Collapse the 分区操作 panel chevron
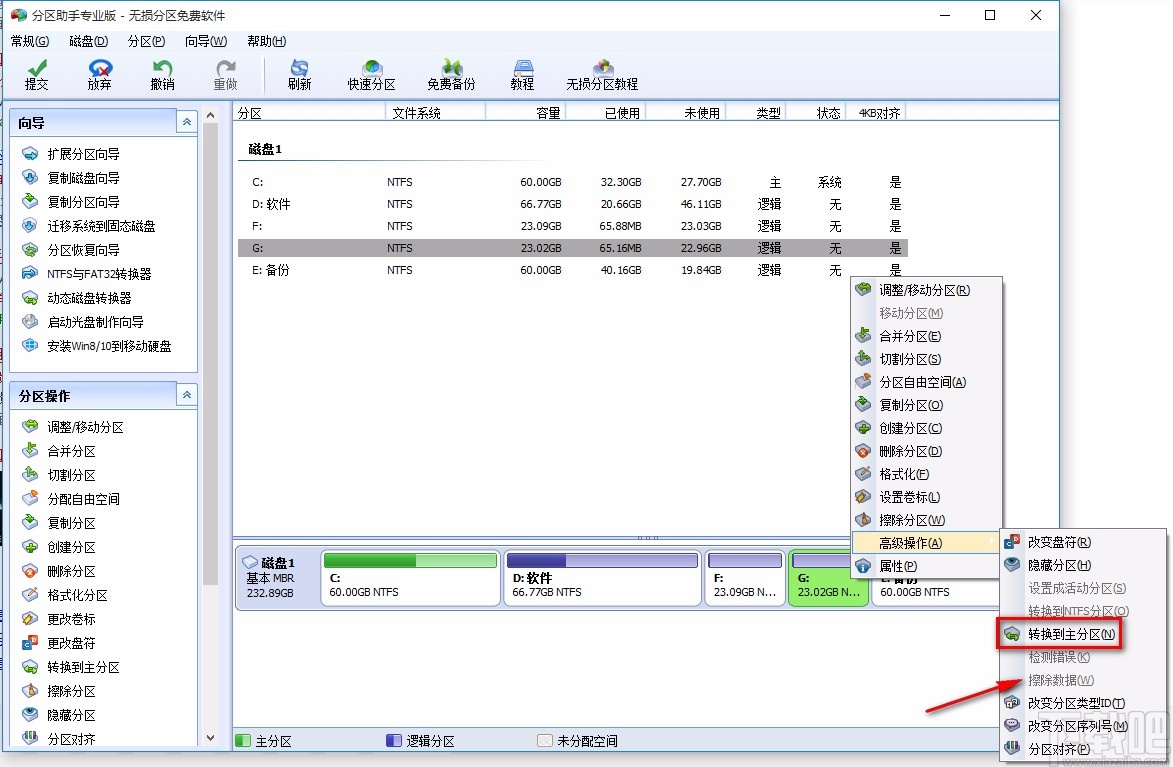 click(186, 394)
